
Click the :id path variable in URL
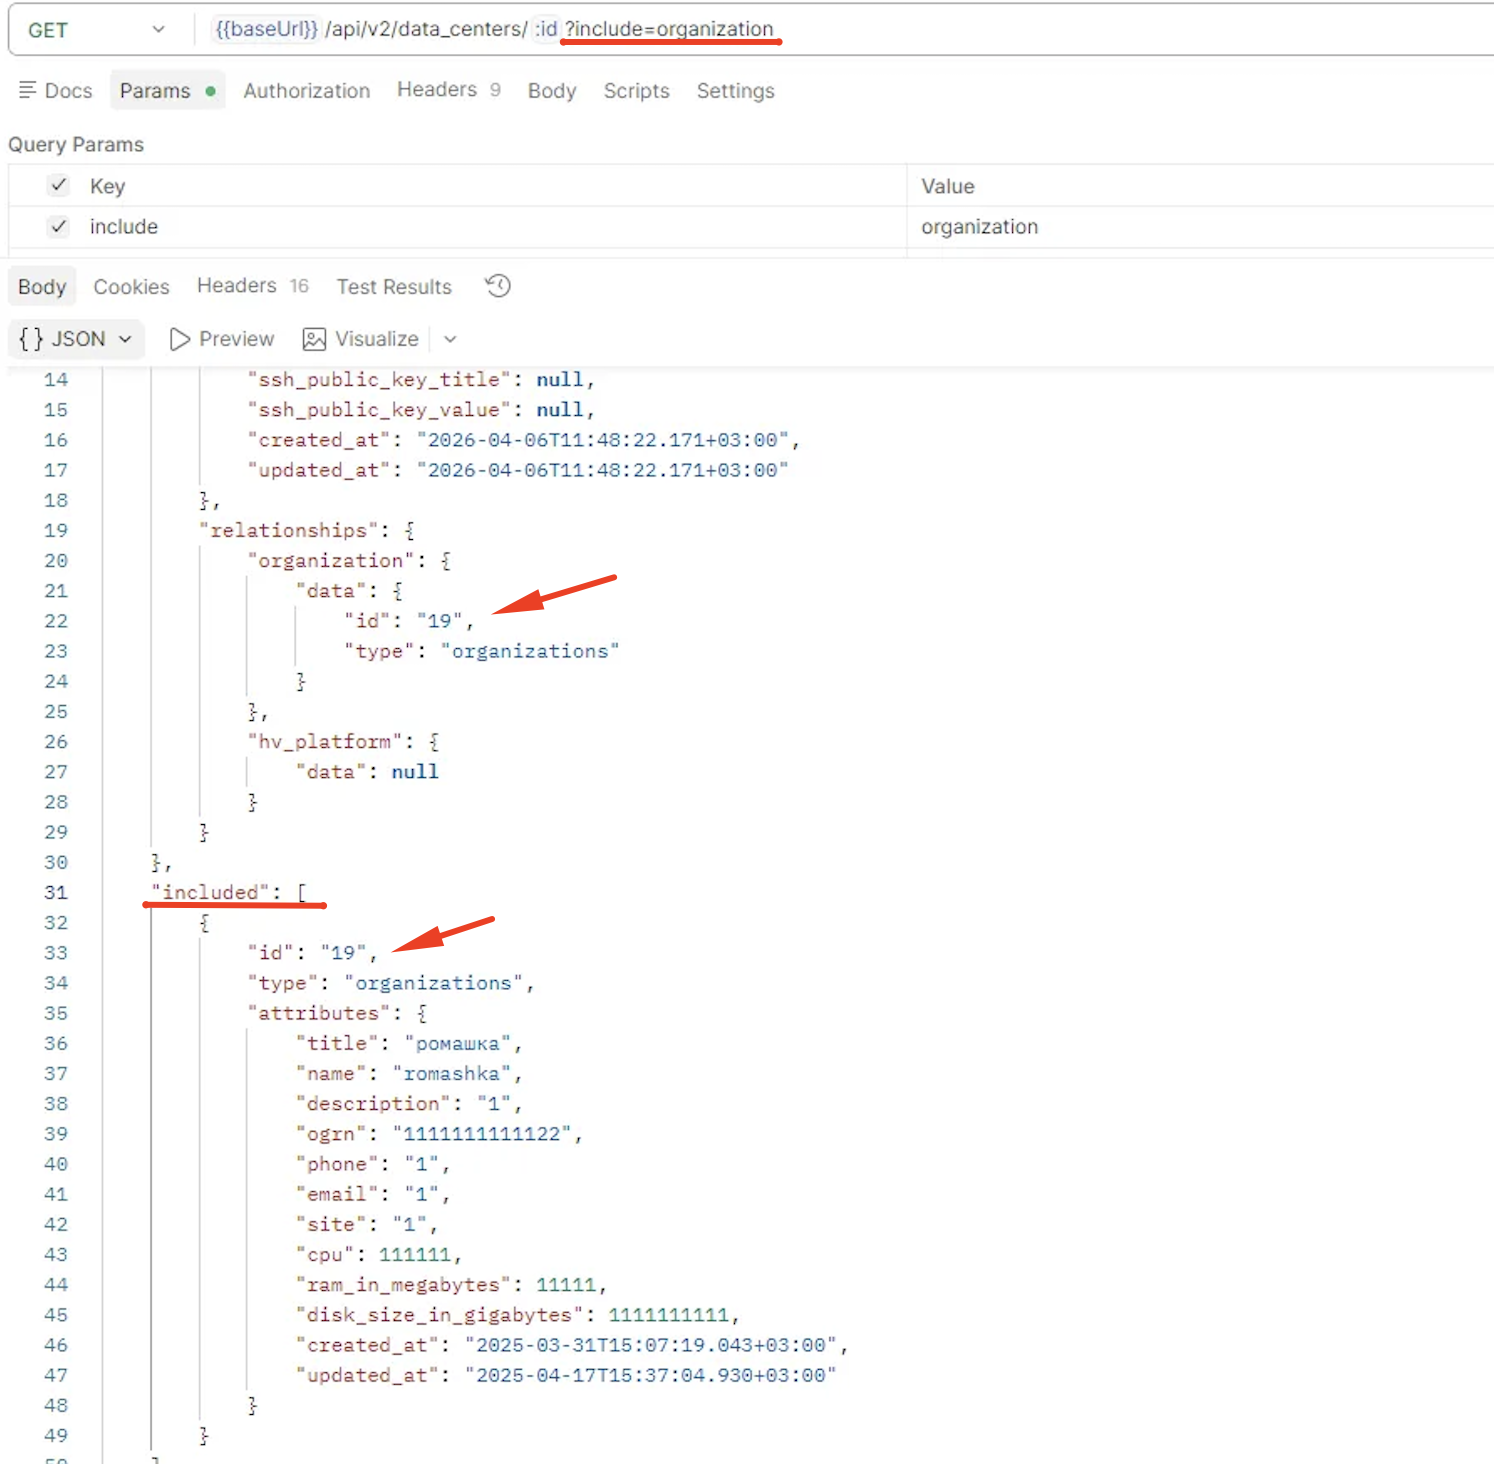(x=545, y=29)
